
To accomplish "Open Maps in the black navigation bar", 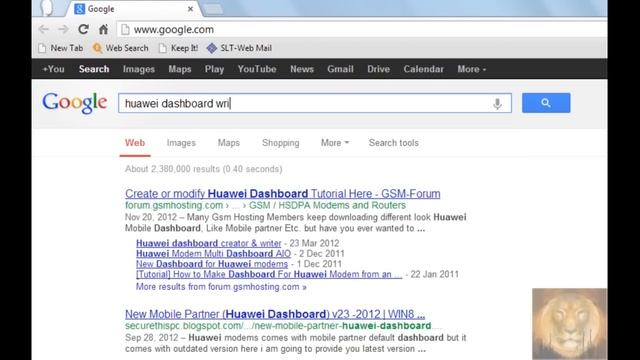I will click(180, 69).
